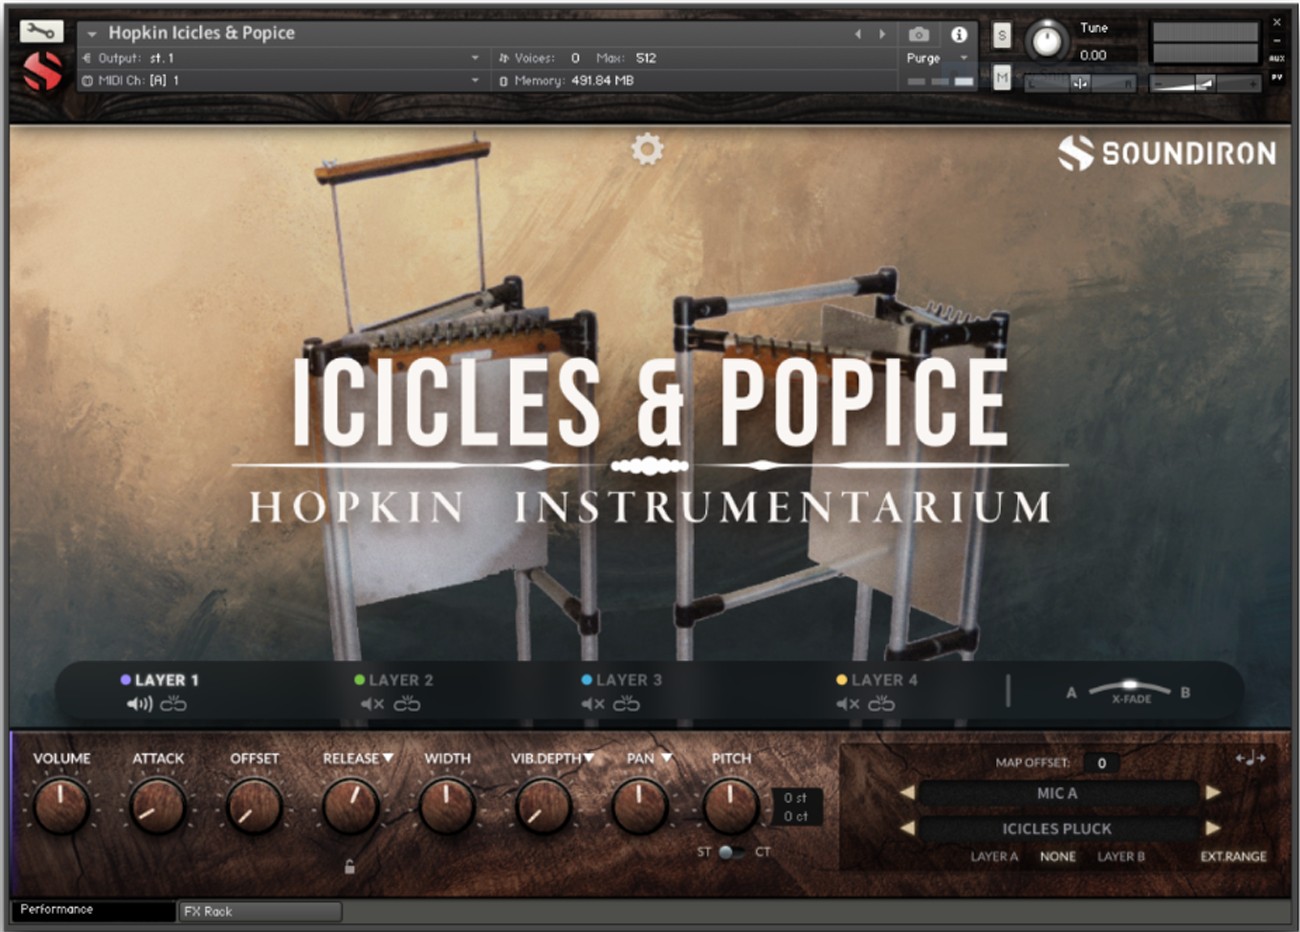Viewport: 1300px width, 932px height.
Task: Select the Layer 3 tab
Action: (x=622, y=680)
